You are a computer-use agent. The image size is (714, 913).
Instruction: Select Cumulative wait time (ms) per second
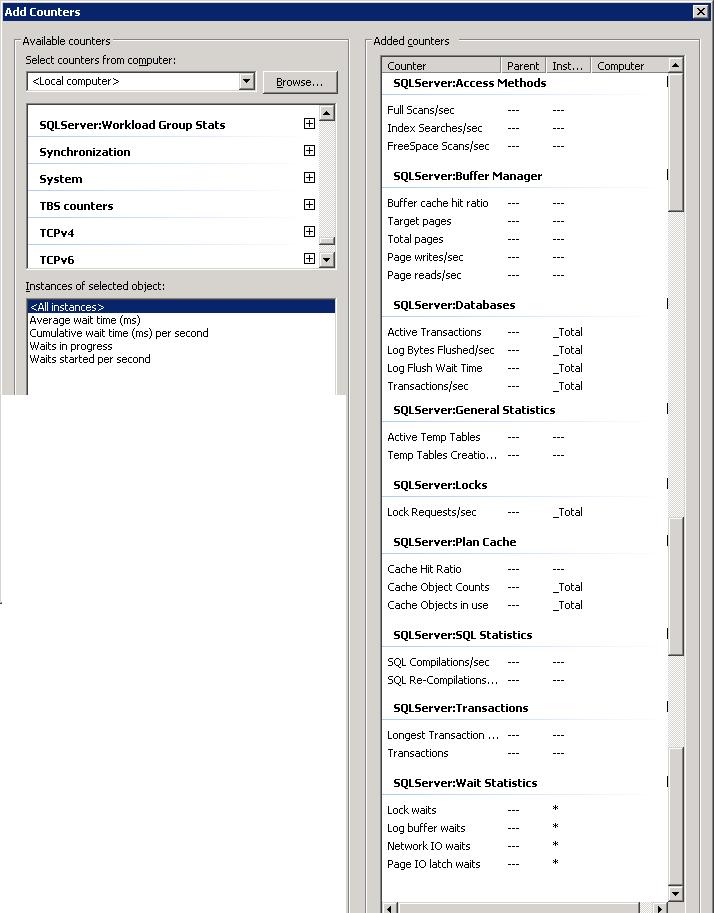[119, 333]
